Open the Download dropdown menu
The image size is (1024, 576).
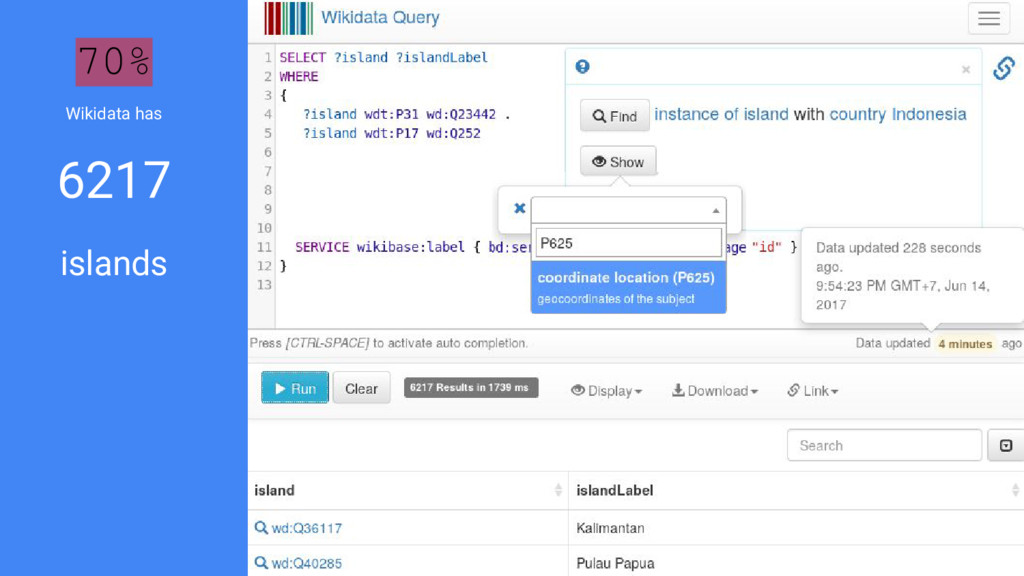tap(715, 391)
